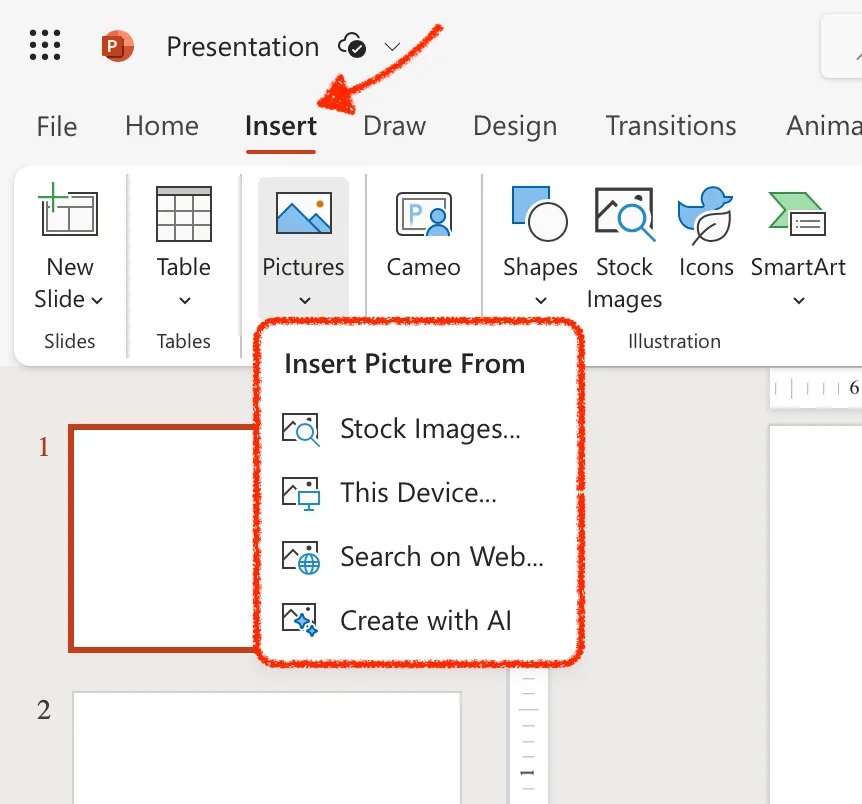Click the New Slide icon

pyautogui.click(x=69, y=211)
